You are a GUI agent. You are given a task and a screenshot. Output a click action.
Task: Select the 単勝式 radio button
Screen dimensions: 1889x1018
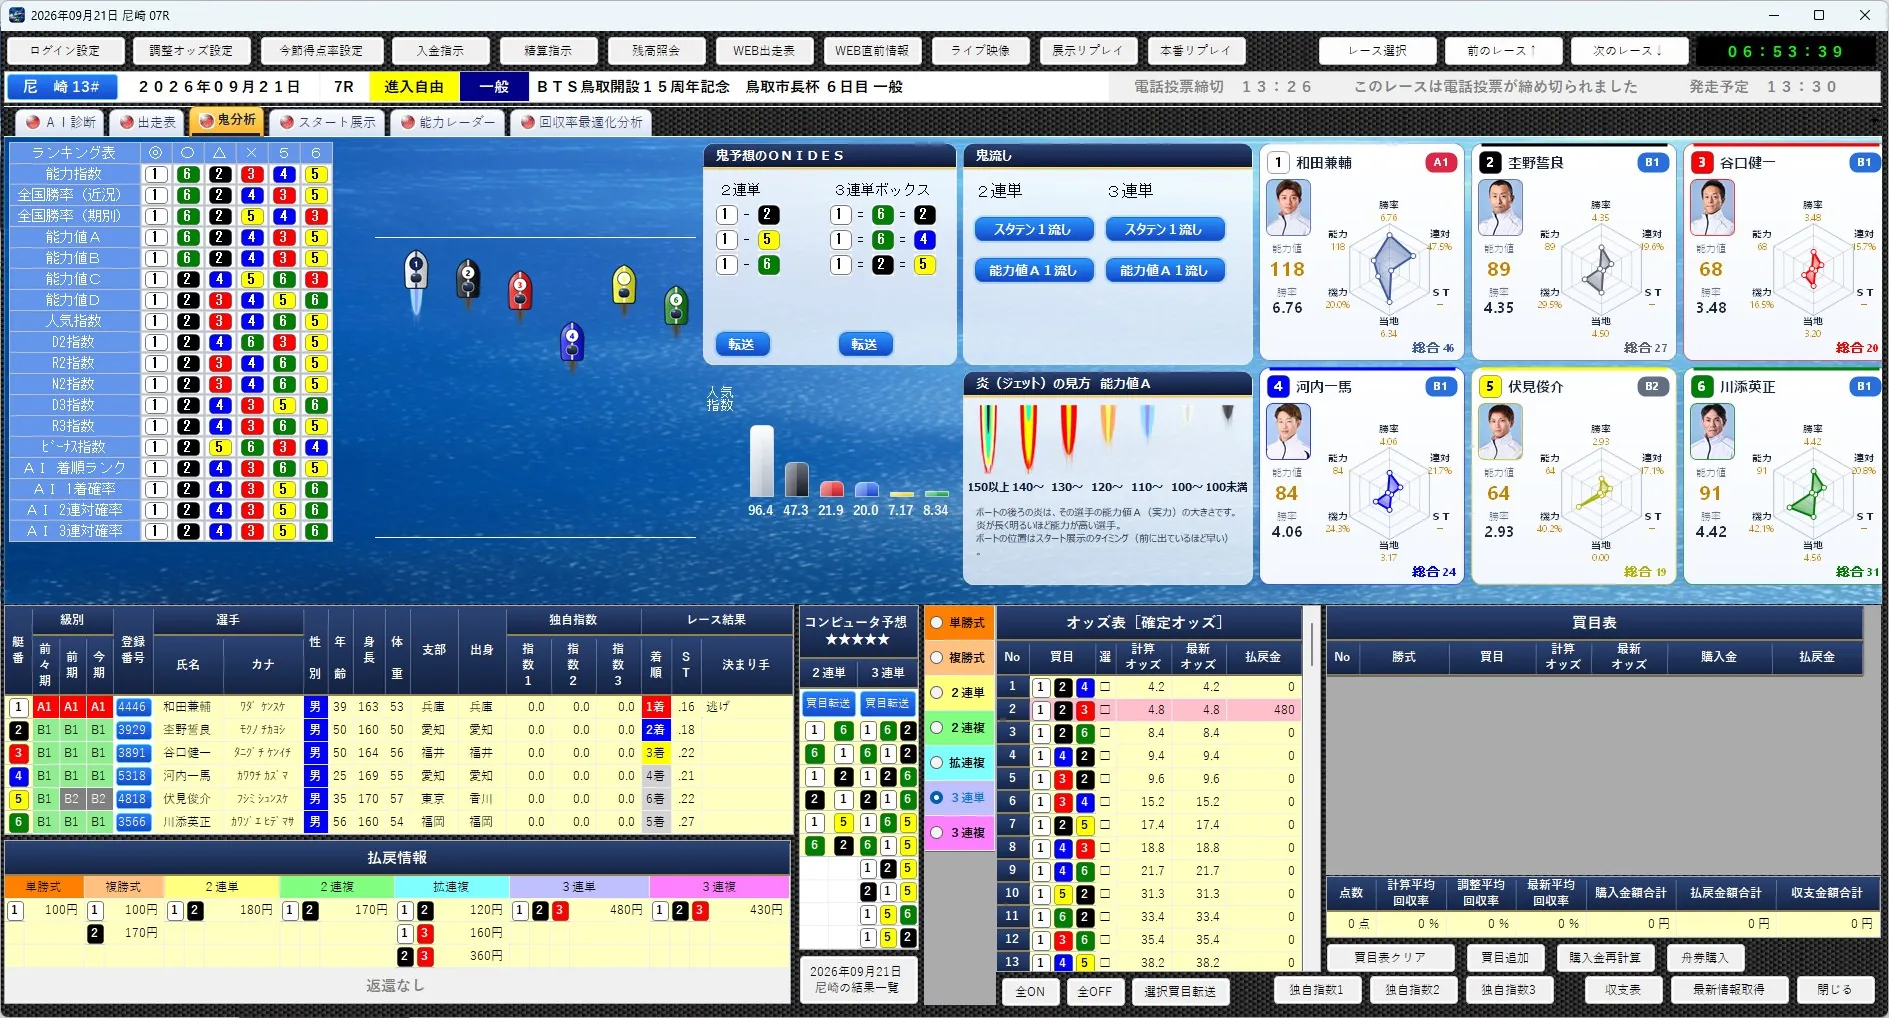click(937, 622)
